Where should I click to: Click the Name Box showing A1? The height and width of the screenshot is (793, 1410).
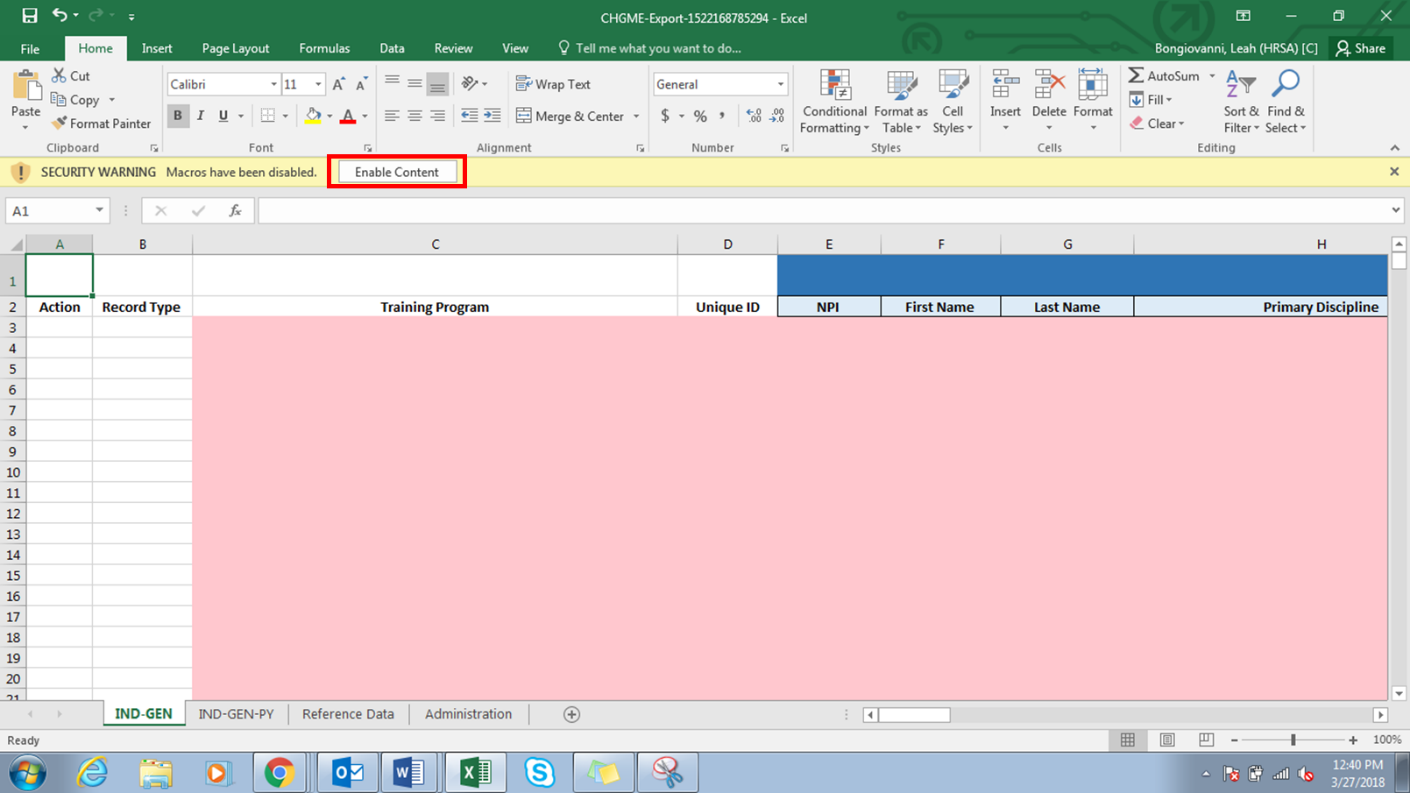(x=48, y=211)
